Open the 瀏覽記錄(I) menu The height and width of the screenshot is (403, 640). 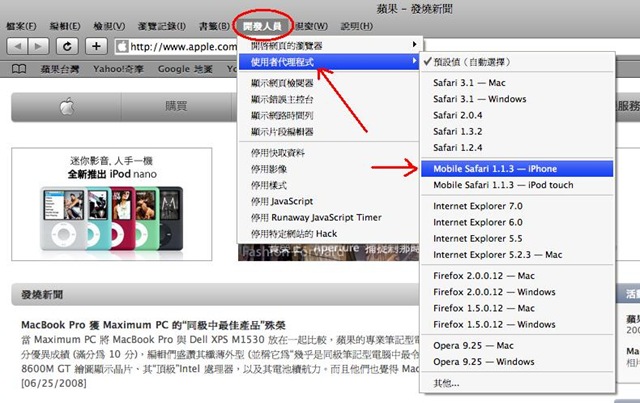162,26
